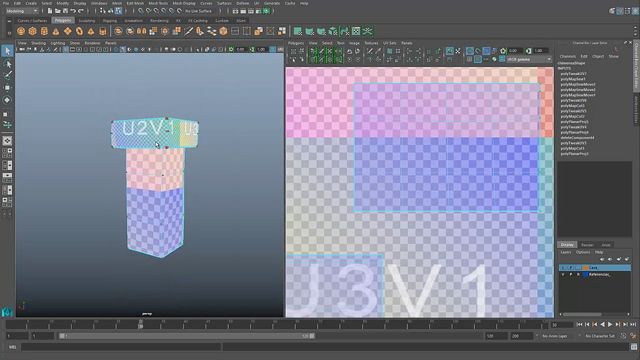The height and width of the screenshot is (360, 640).
Task: Open the Modeling menu set dropdown
Action: (22, 11)
